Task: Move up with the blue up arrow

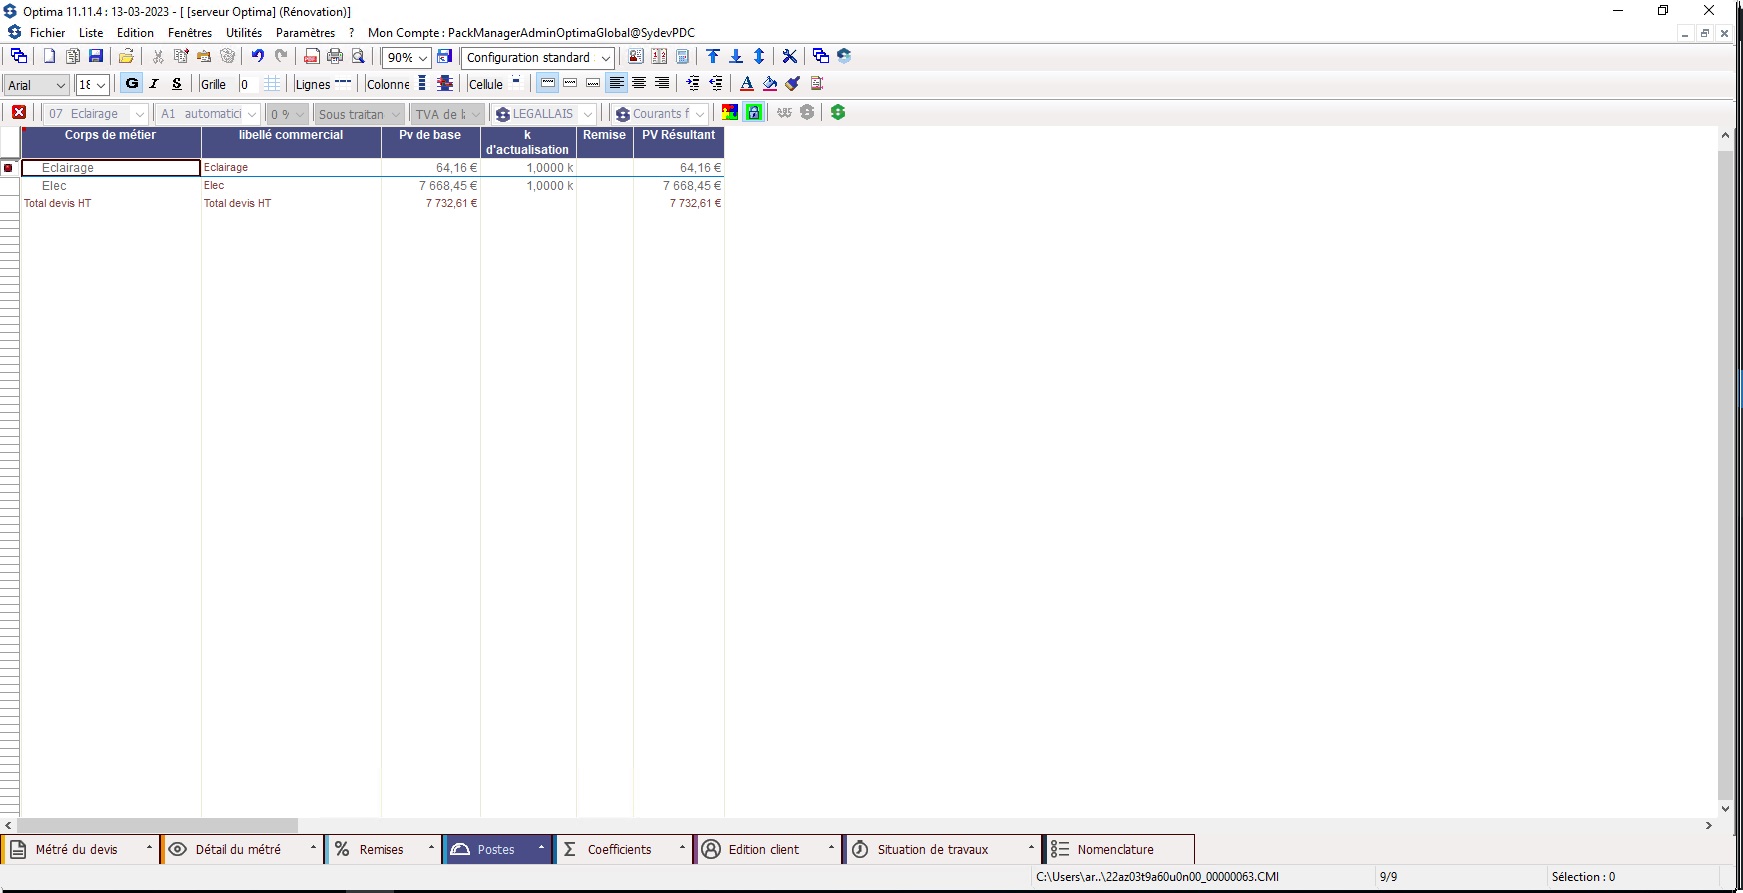Action: (713, 57)
